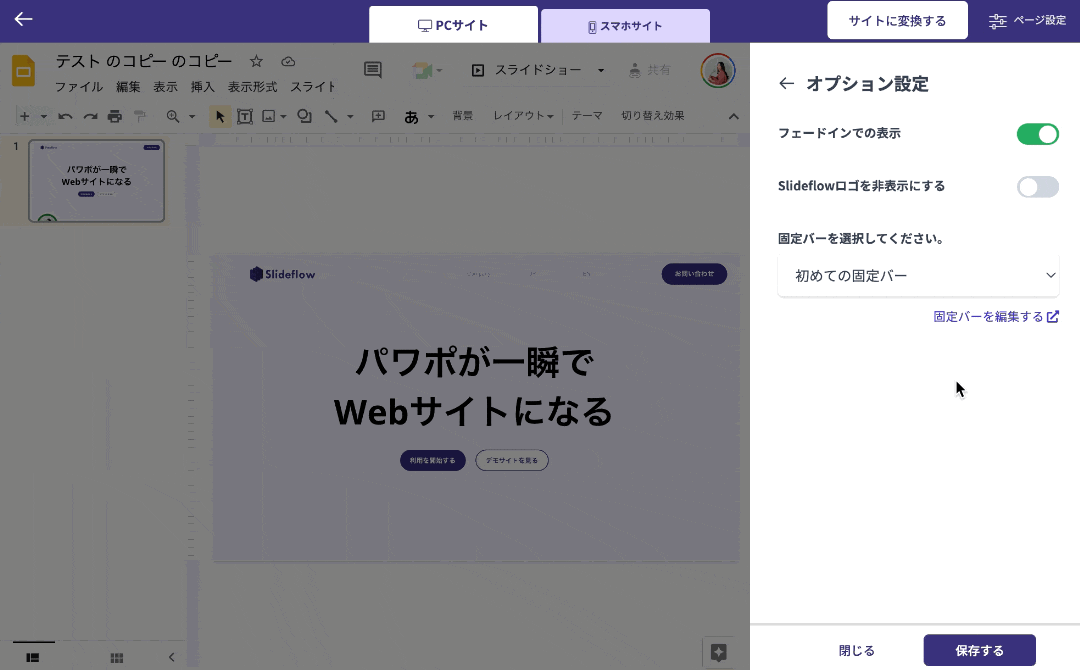Screen dimensions: 1080x670
Task: Open the ファイル menu
Action: click(78, 87)
